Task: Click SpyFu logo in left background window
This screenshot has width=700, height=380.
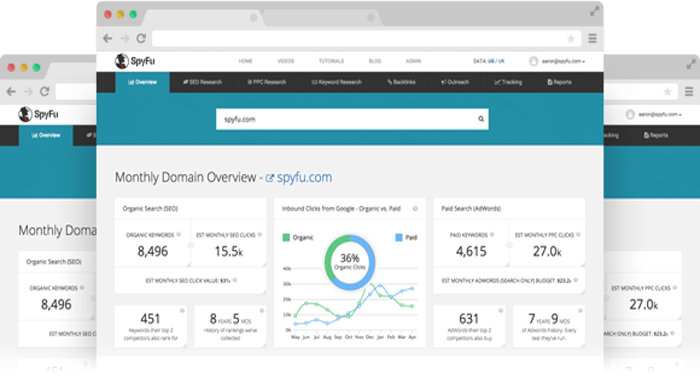Action: 38,114
